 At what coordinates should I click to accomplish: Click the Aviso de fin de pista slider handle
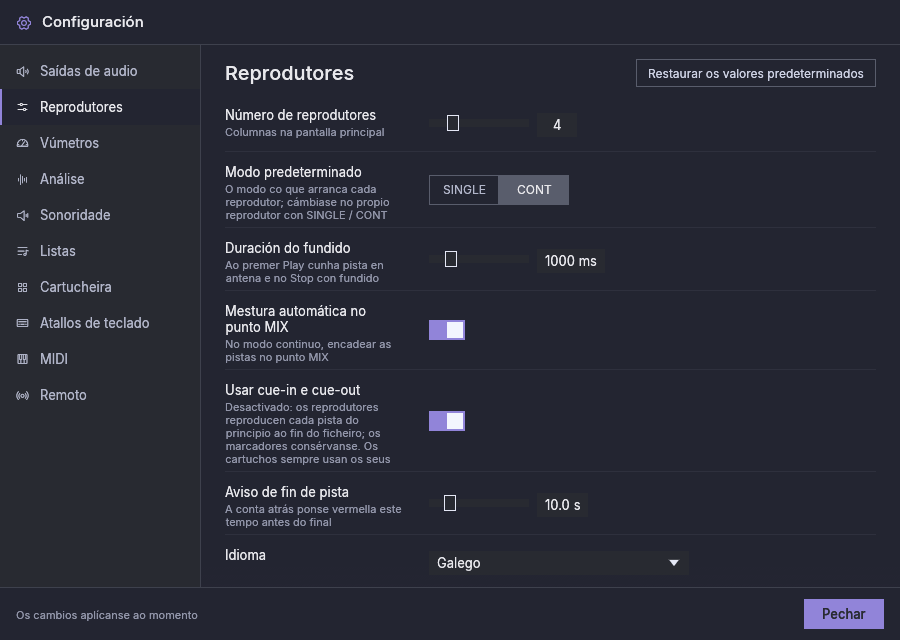pos(450,503)
